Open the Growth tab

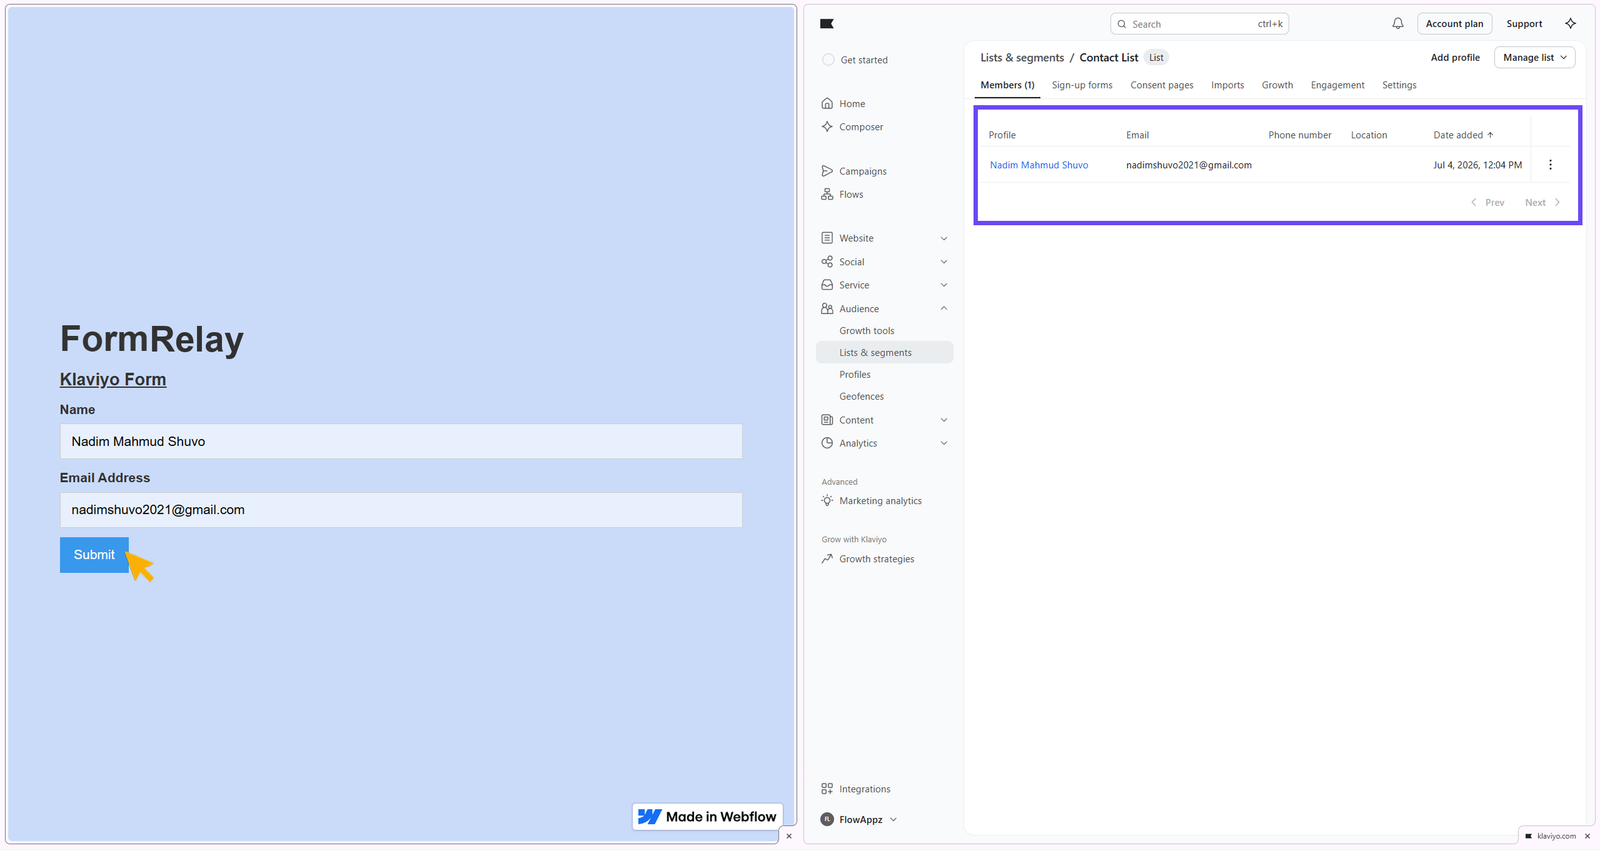pos(1277,85)
